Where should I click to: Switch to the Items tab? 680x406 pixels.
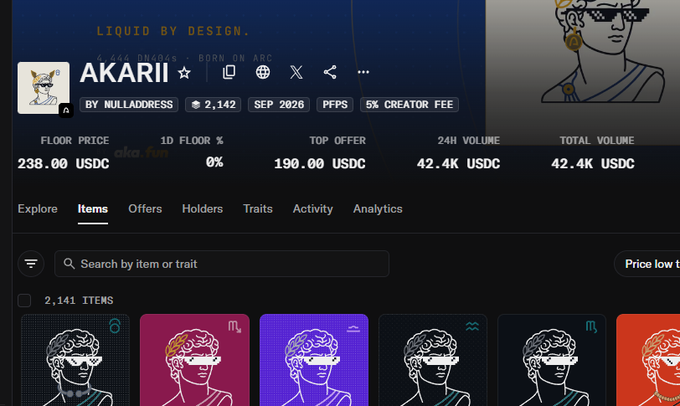point(93,209)
